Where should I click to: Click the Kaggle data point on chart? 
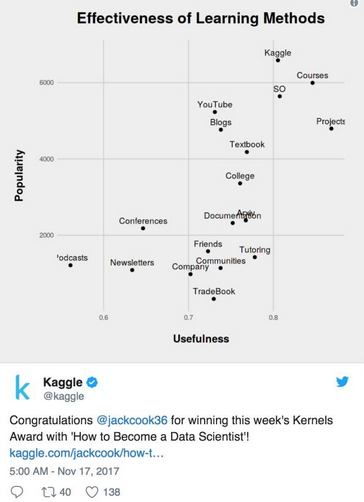point(278,60)
